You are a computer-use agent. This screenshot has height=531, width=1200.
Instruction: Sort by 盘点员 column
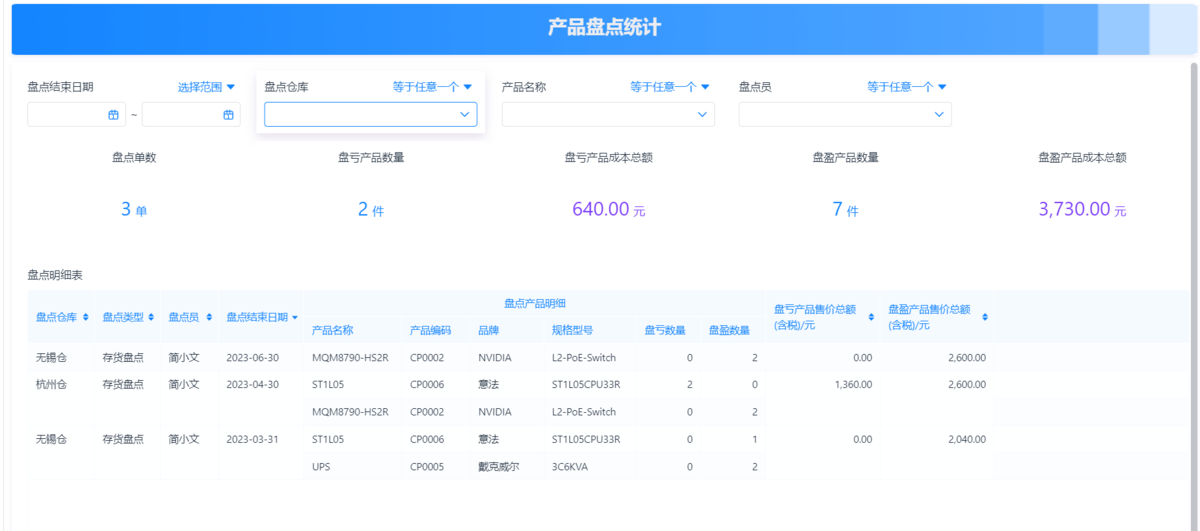tap(208, 317)
